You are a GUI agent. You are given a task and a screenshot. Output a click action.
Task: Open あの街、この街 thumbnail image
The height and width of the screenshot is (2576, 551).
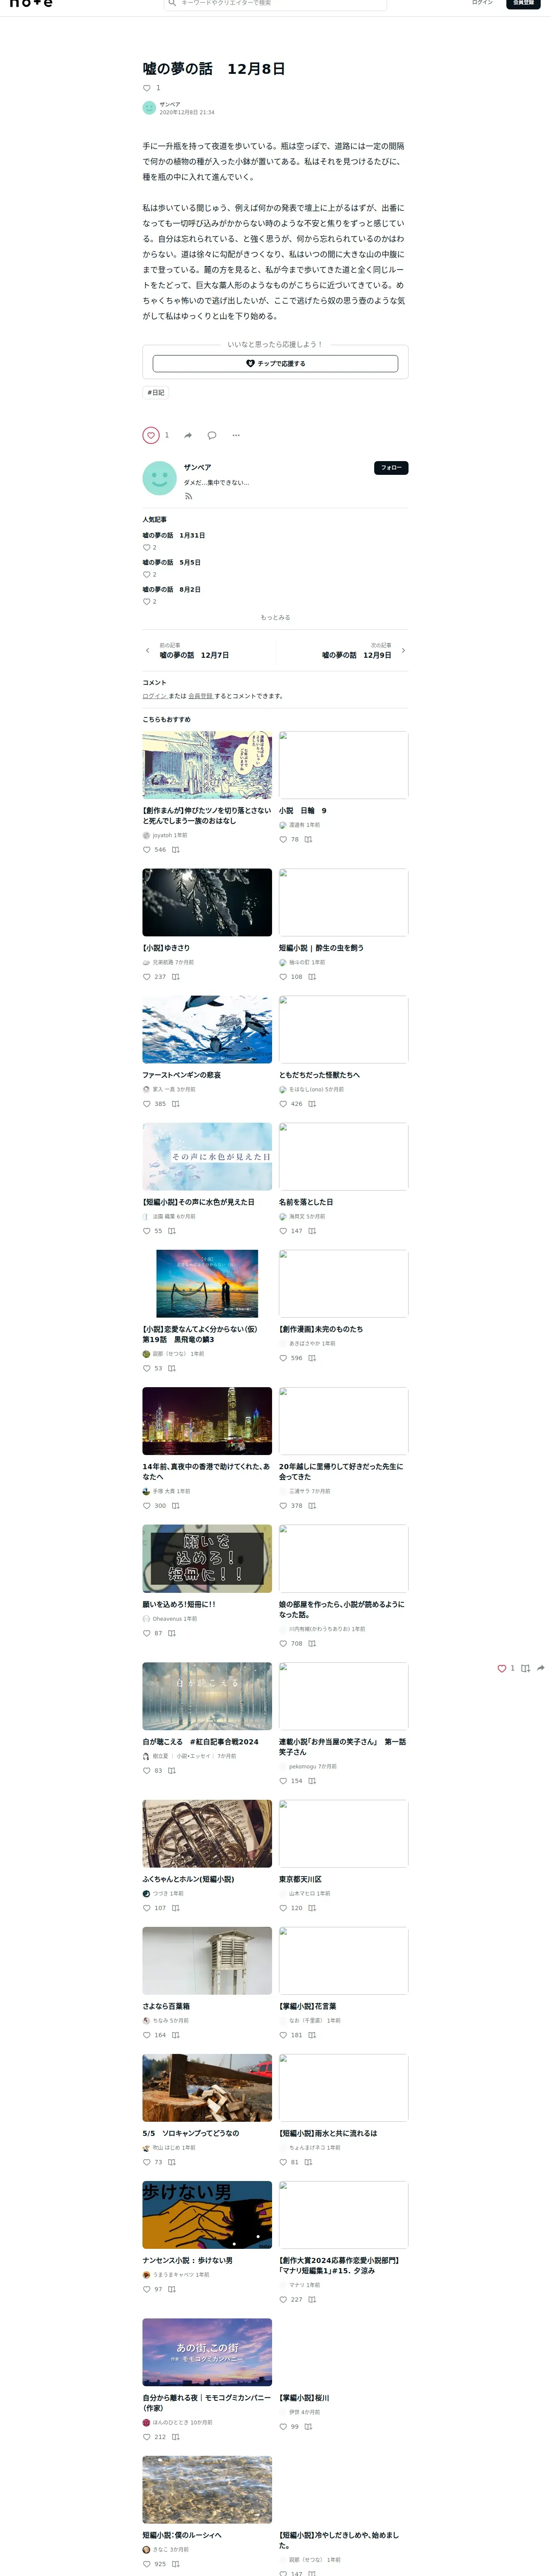pyautogui.click(x=207, y=2352)
